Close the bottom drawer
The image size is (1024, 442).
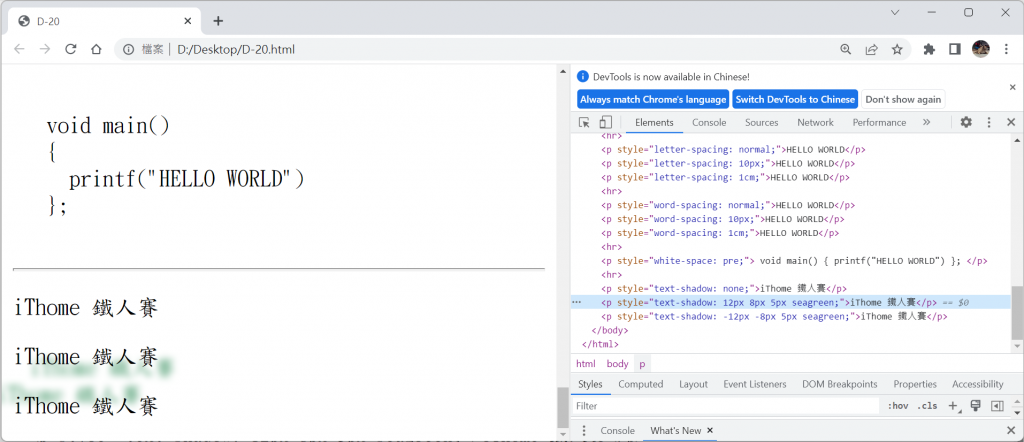1011,431
